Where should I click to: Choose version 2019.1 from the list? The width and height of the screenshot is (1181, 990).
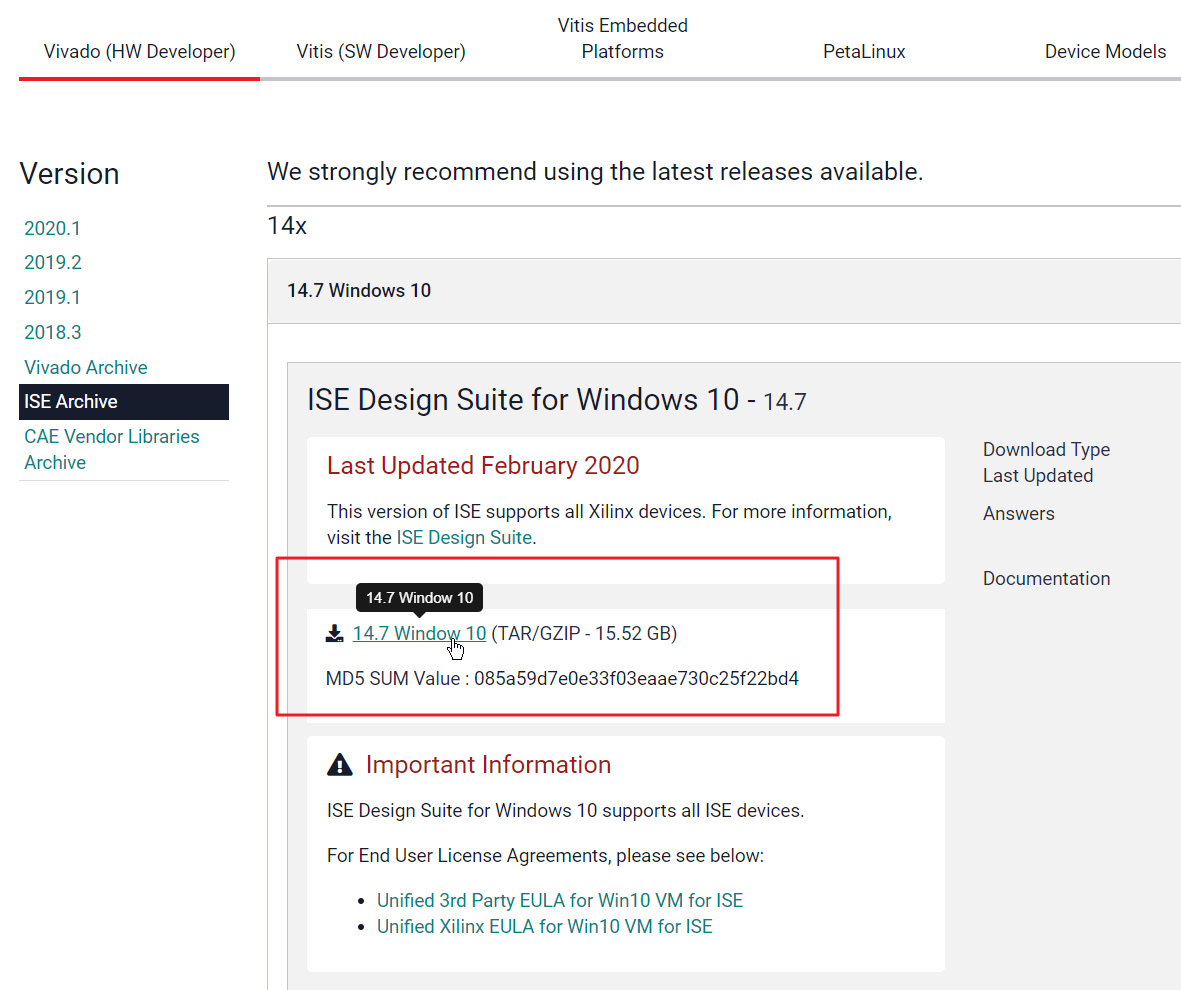tap(52, 297)
